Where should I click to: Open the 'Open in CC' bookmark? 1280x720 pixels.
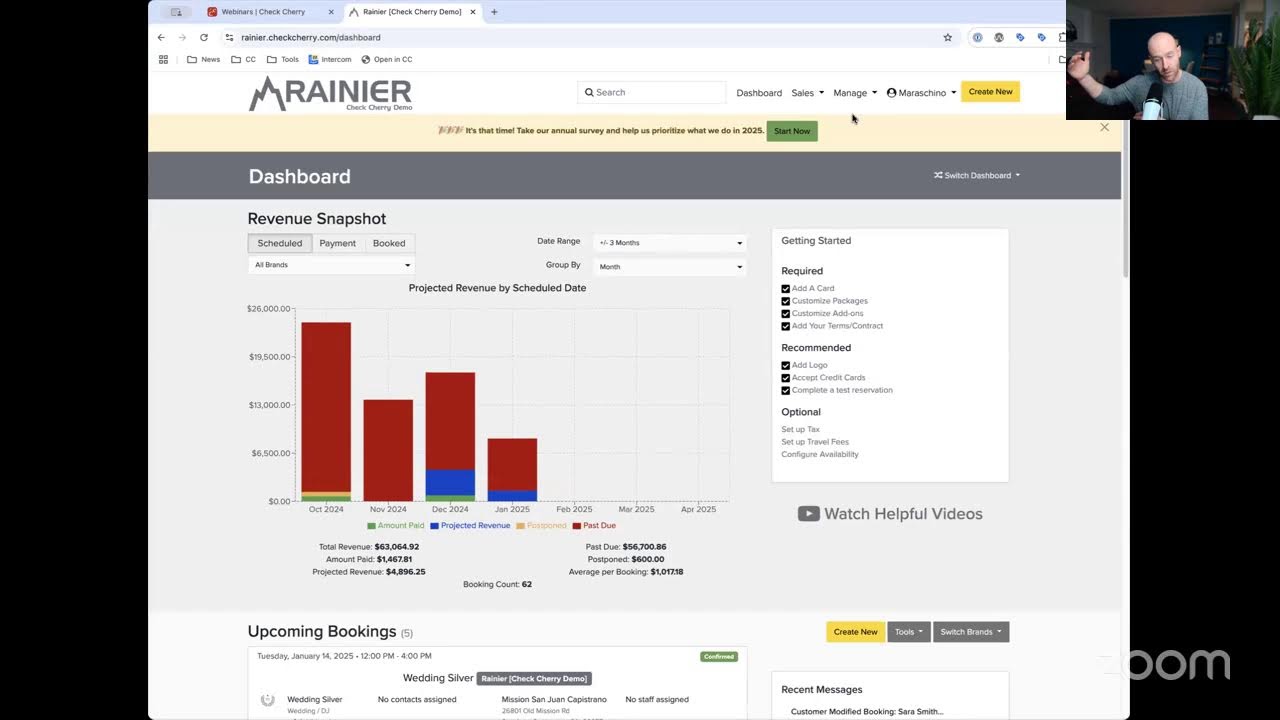coord(387,59)
